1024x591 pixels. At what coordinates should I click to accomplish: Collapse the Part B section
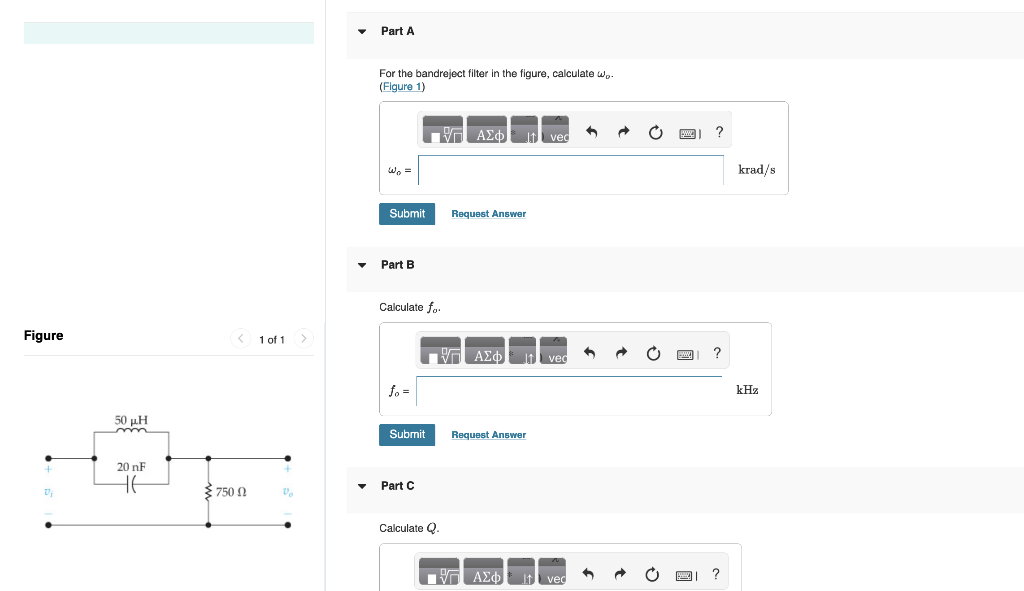pyautogui.click(x=362, y=265)
